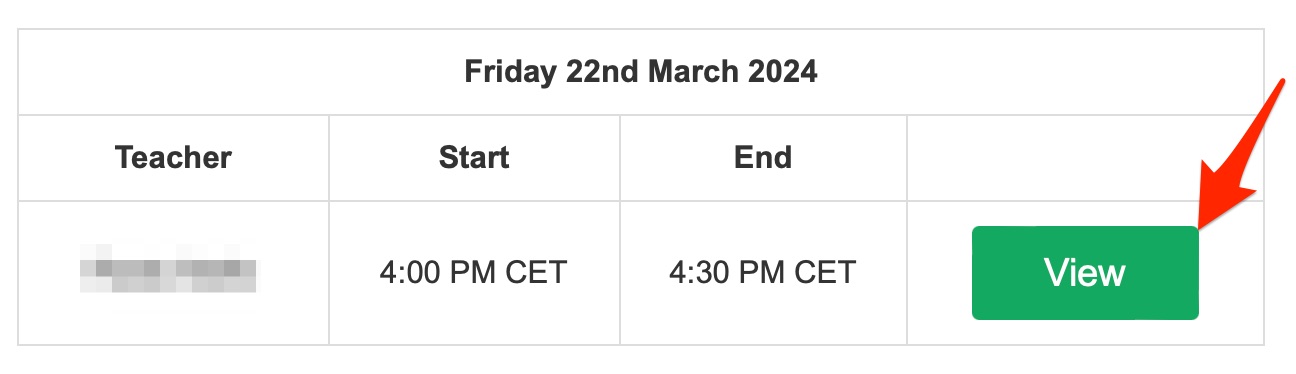Click the End column header
Screen dimensions: 1296x374
(763, 157)
